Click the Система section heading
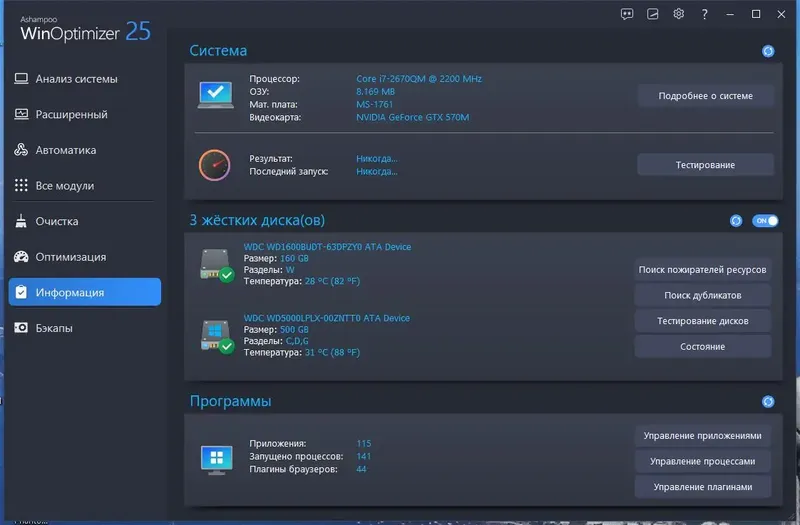This screenshot has height=525, width=800. [x=218, y=51]
